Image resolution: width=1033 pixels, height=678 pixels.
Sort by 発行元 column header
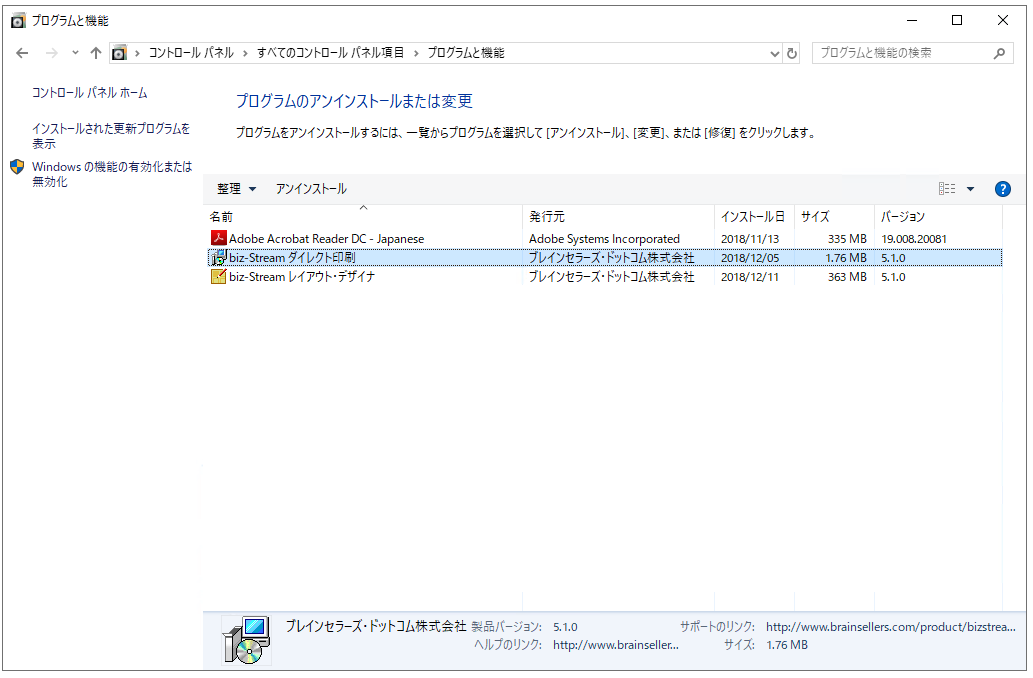(x=619, y=217)
